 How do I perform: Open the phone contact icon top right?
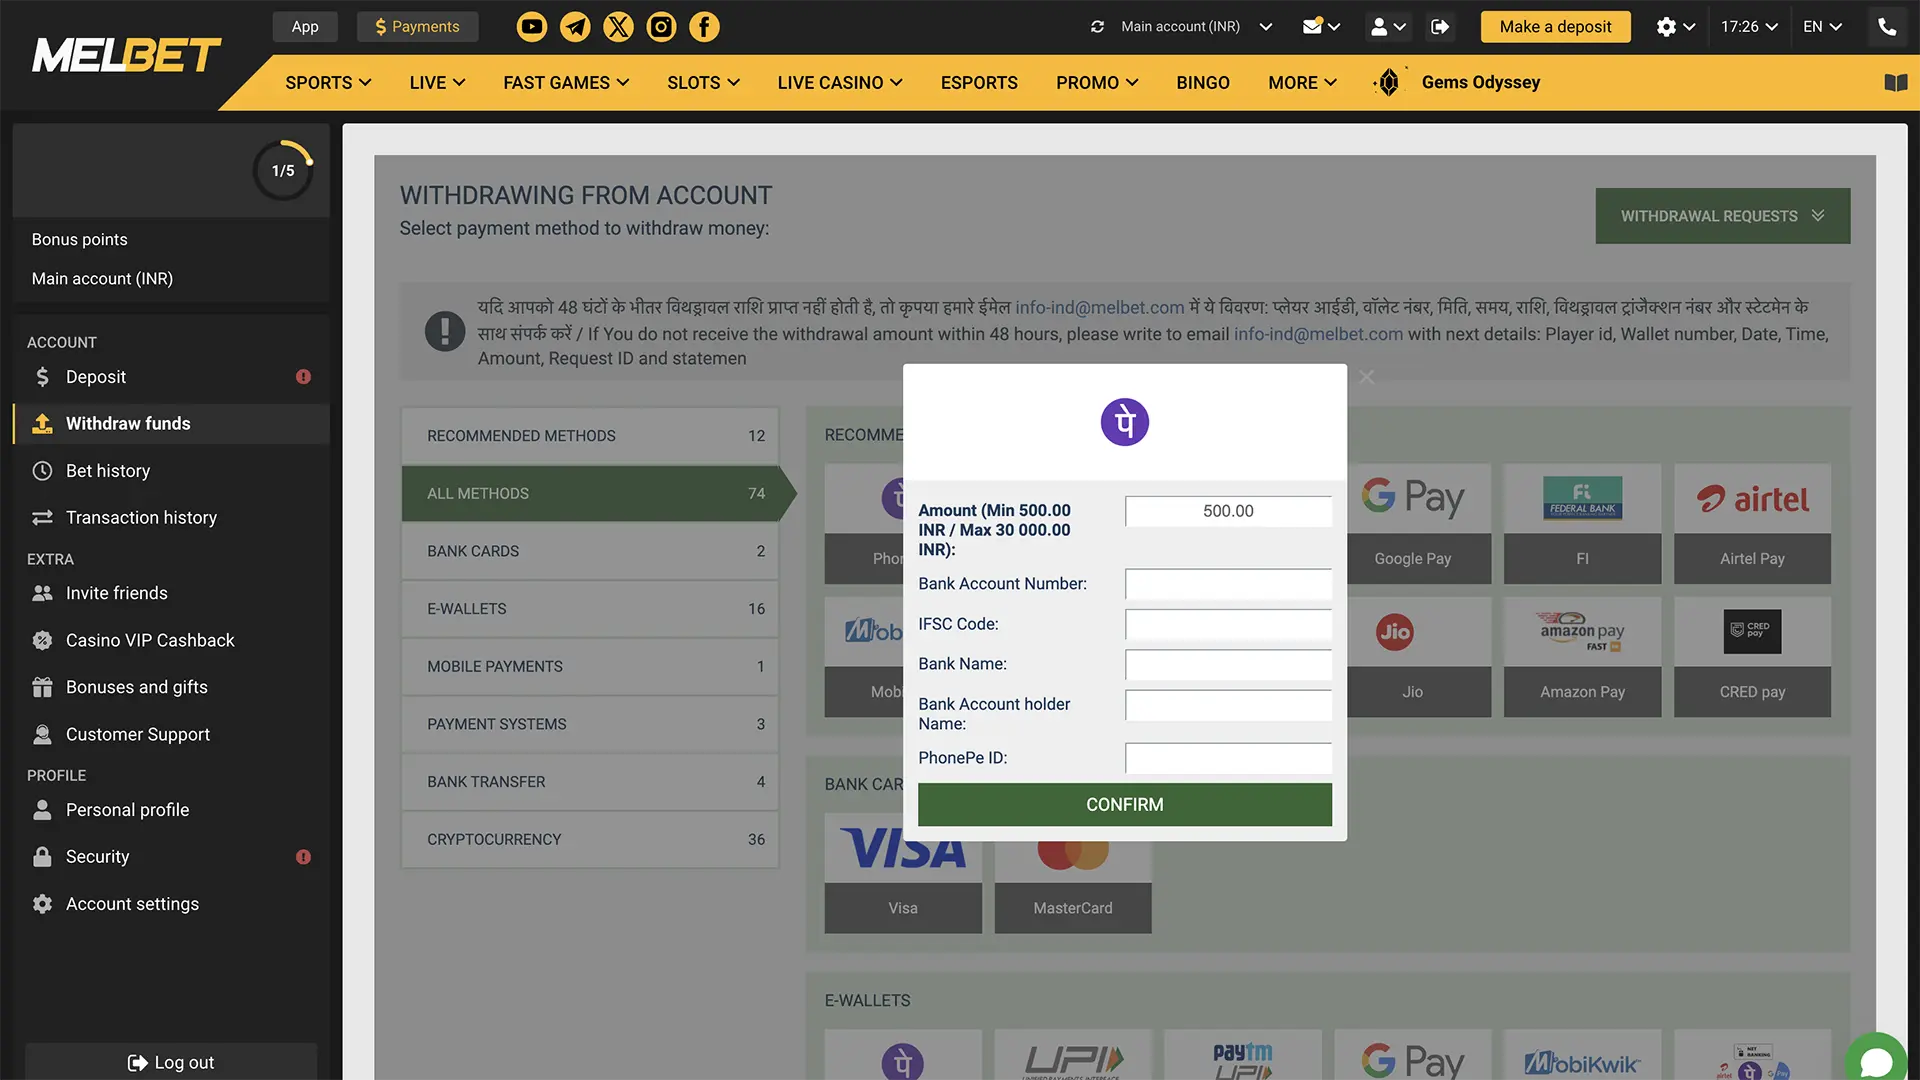tap(1887, 26)
